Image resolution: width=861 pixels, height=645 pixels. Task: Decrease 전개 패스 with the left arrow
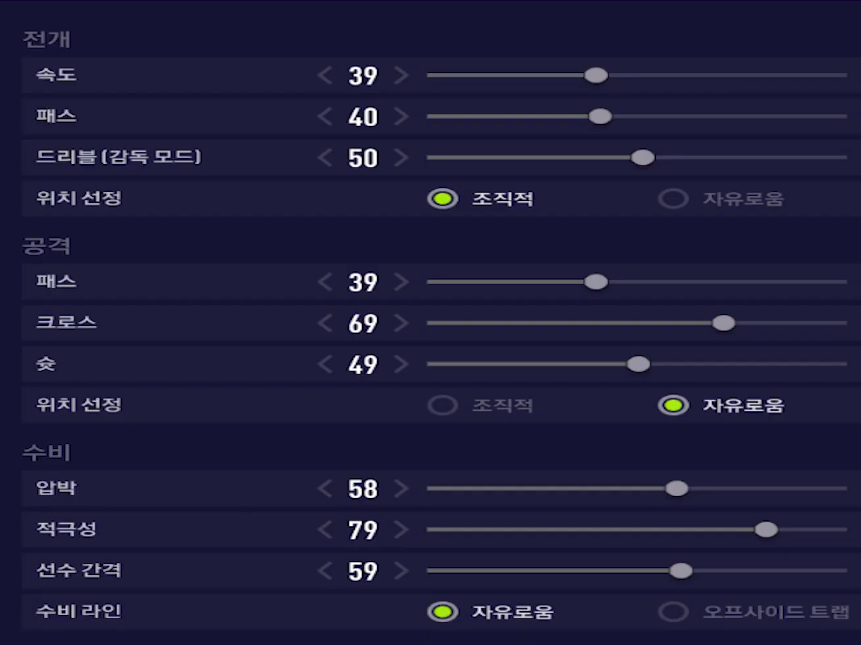point(325,117)
